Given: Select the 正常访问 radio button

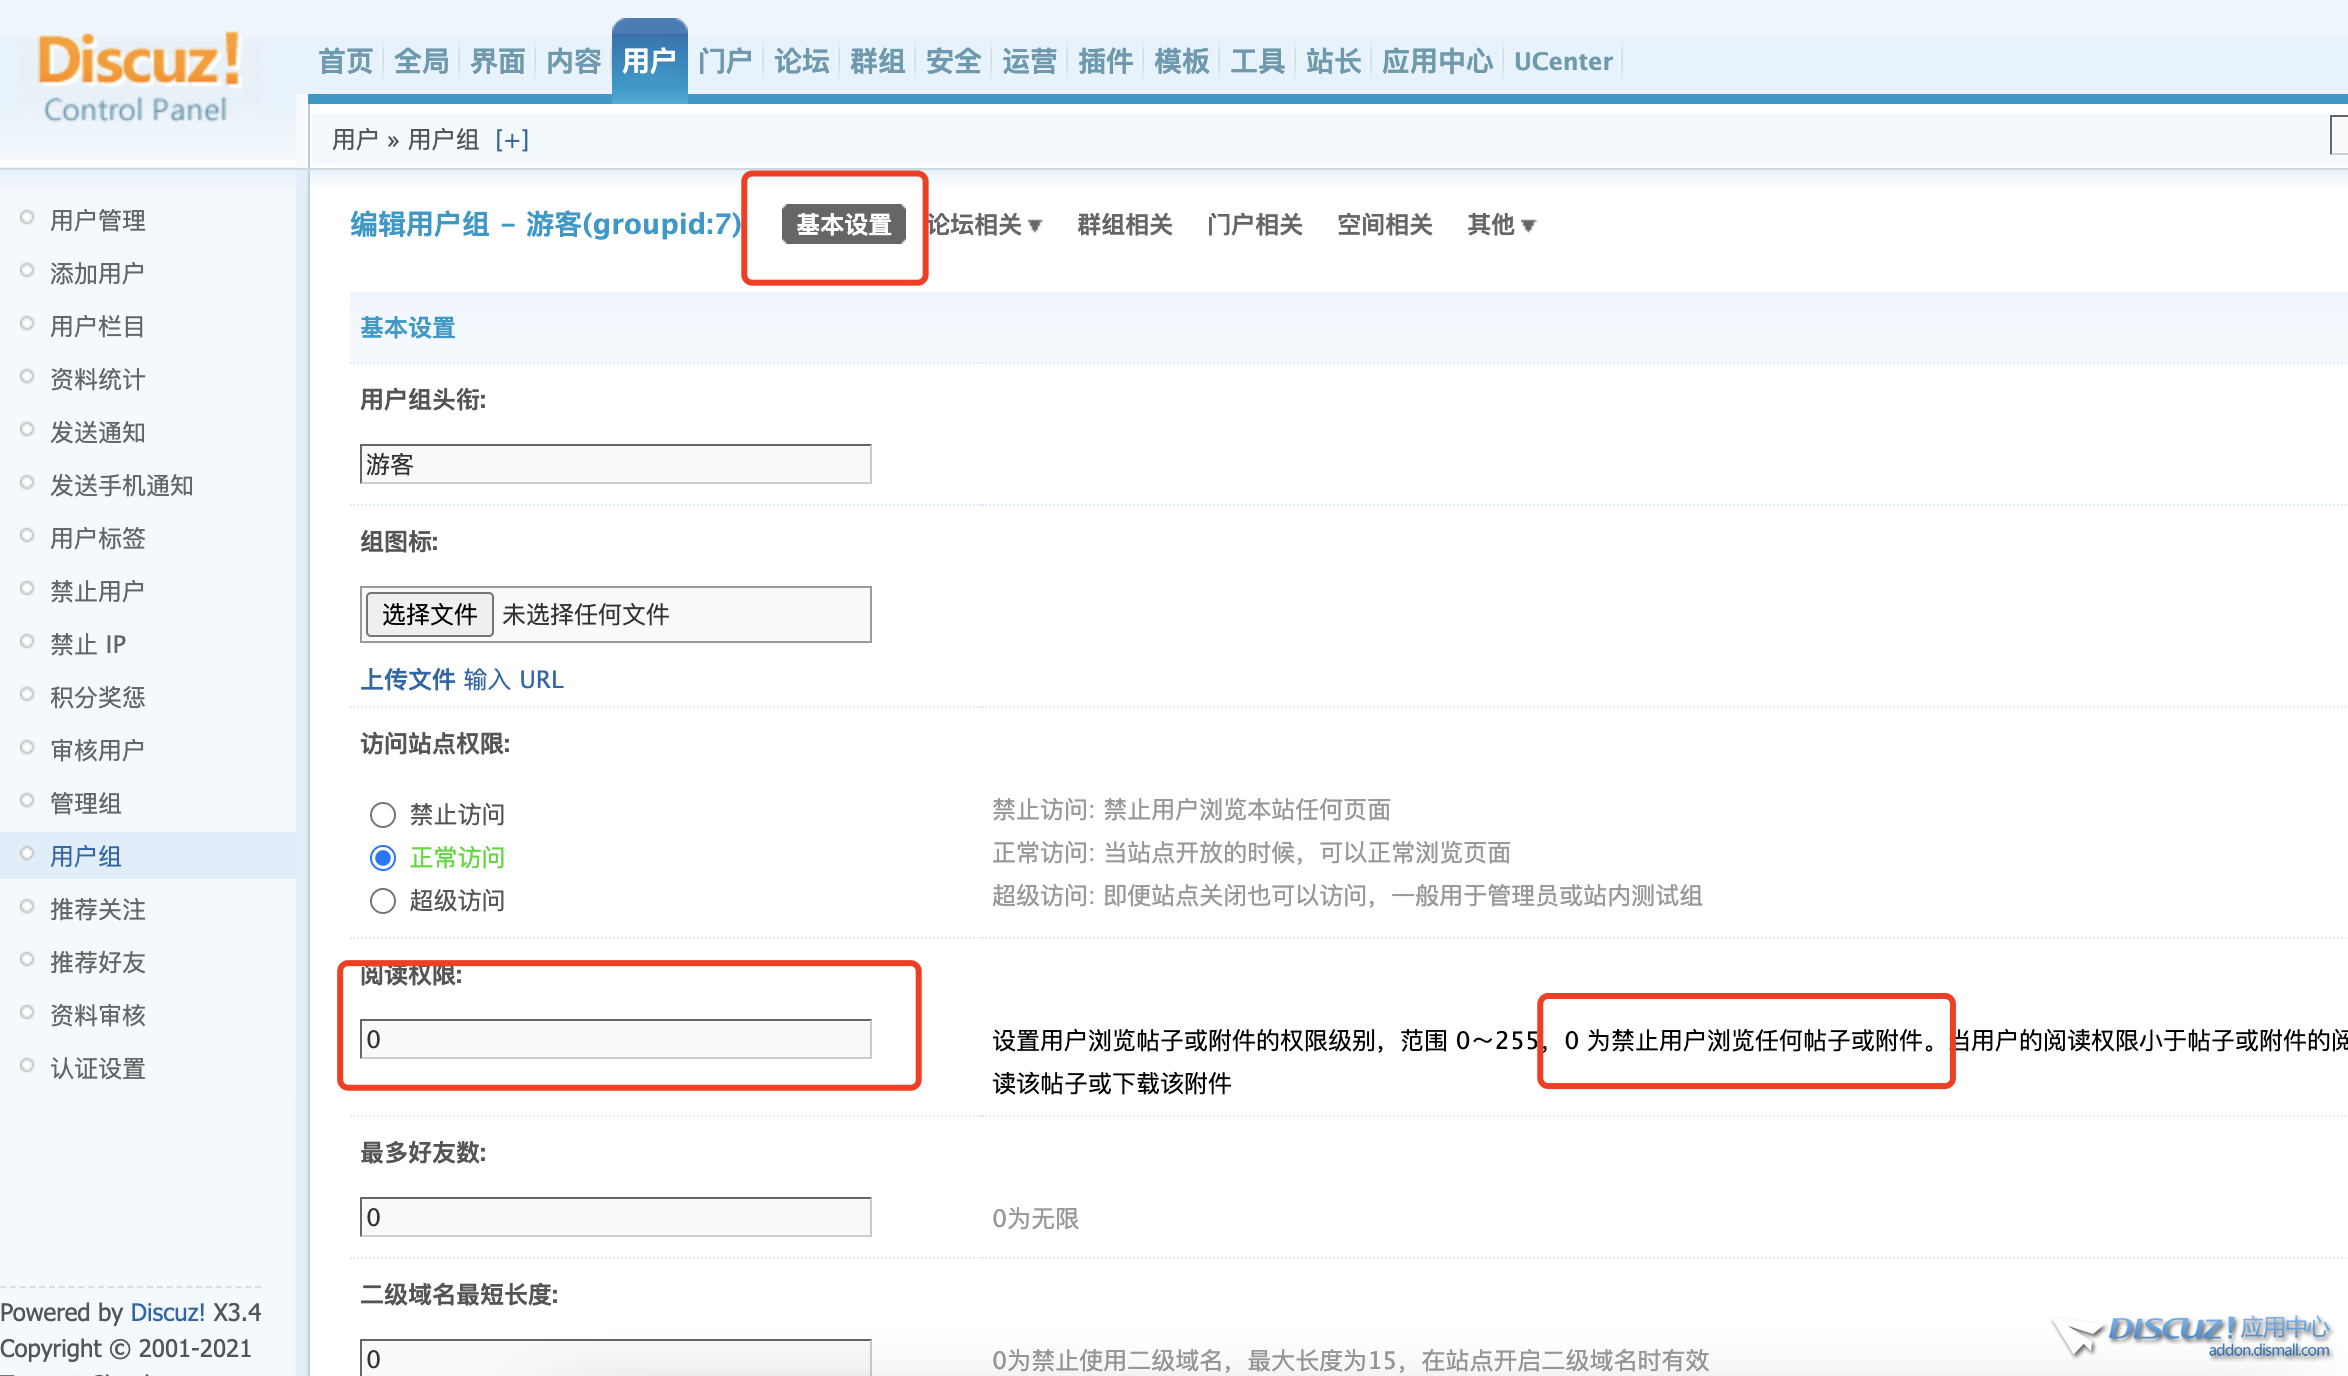Looking at the screenshot, I should click(383, 858).
